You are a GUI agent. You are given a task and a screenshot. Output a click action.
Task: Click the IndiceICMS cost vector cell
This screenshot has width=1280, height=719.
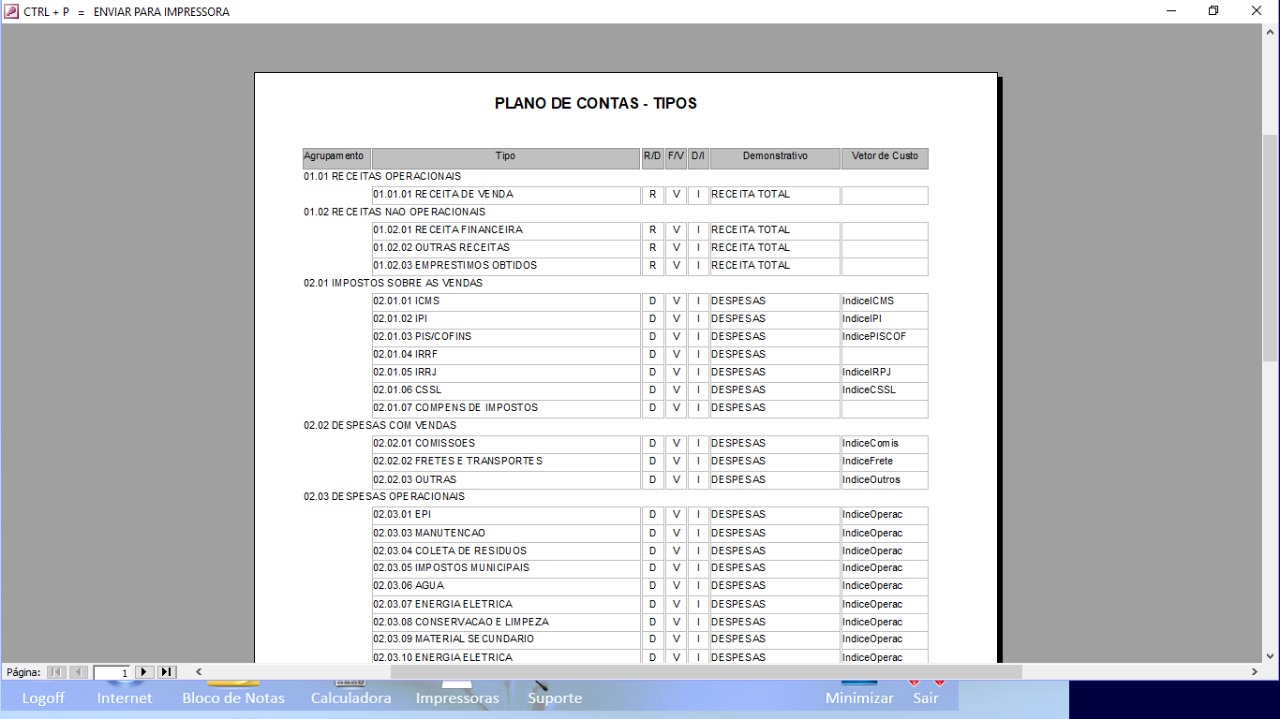click(x=885, y=301)
